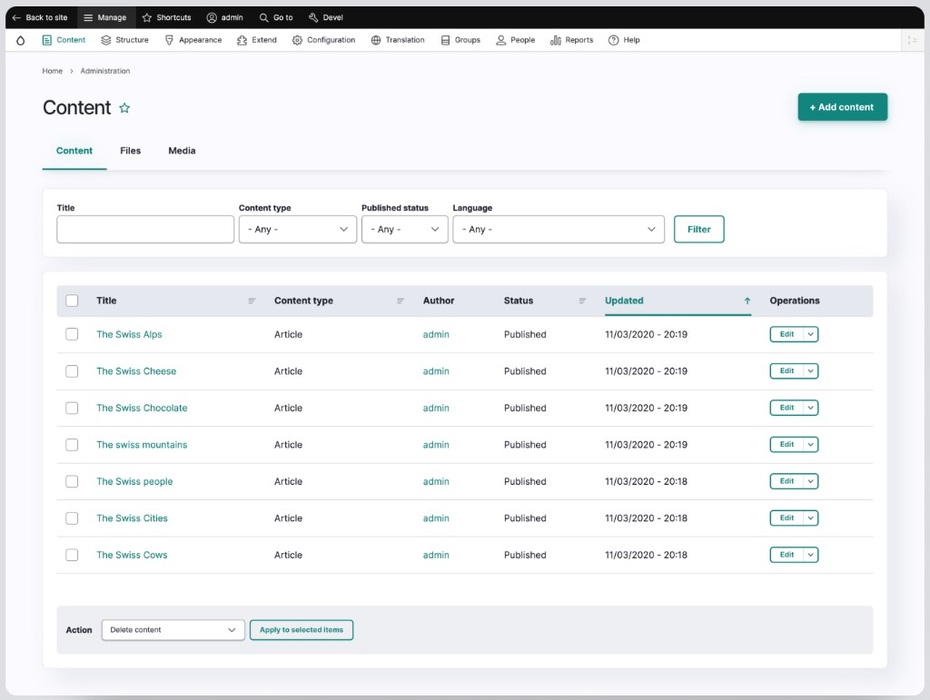
Task: Click into the Title filter field
Action: click(x=145, y=230)
